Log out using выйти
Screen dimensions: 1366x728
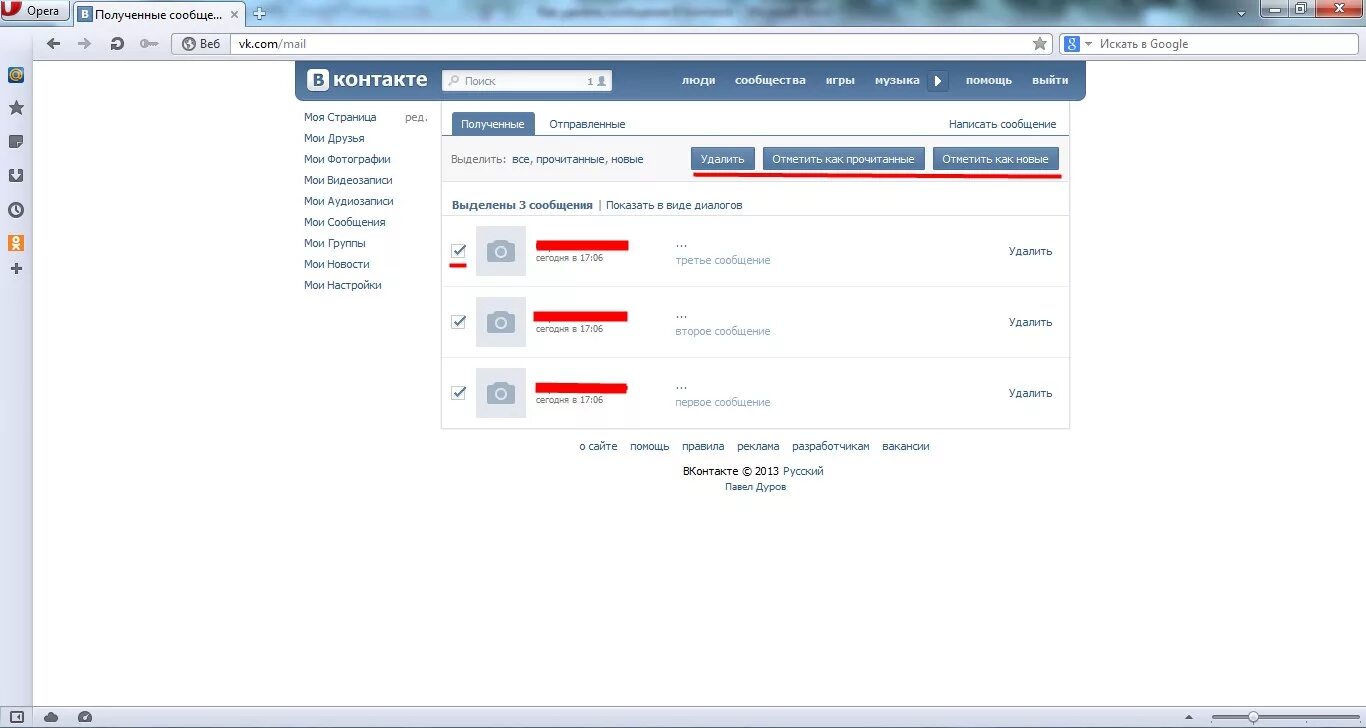pos(1050,80)
